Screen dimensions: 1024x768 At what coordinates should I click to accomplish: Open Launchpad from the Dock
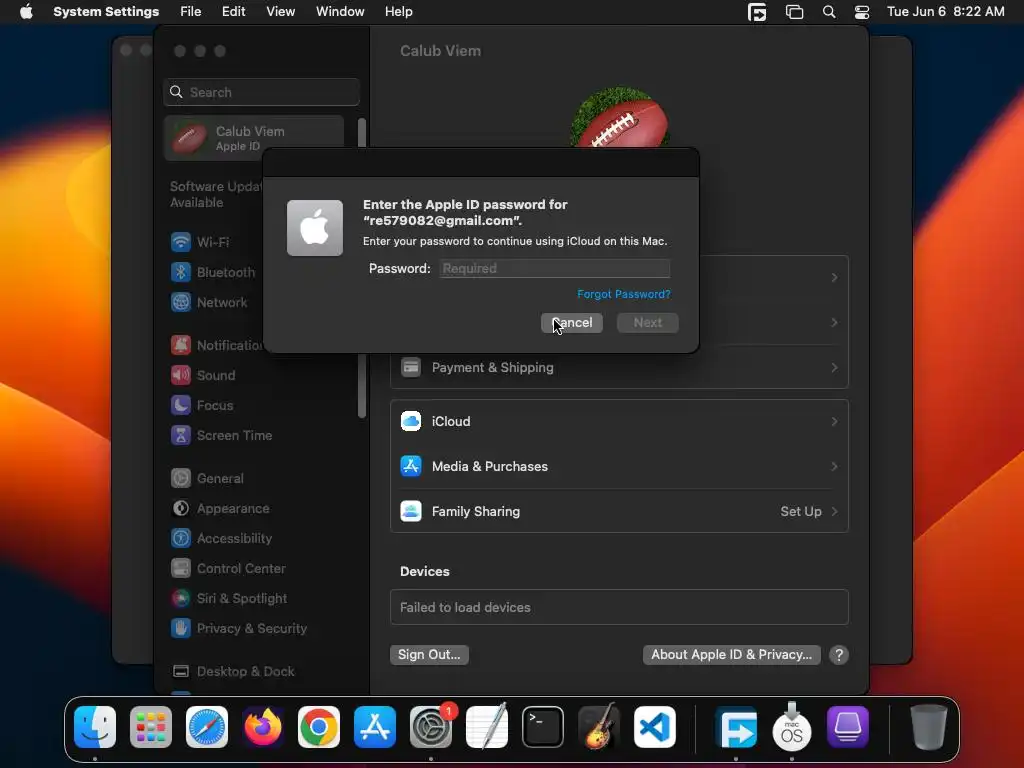(x=151, y=727)
